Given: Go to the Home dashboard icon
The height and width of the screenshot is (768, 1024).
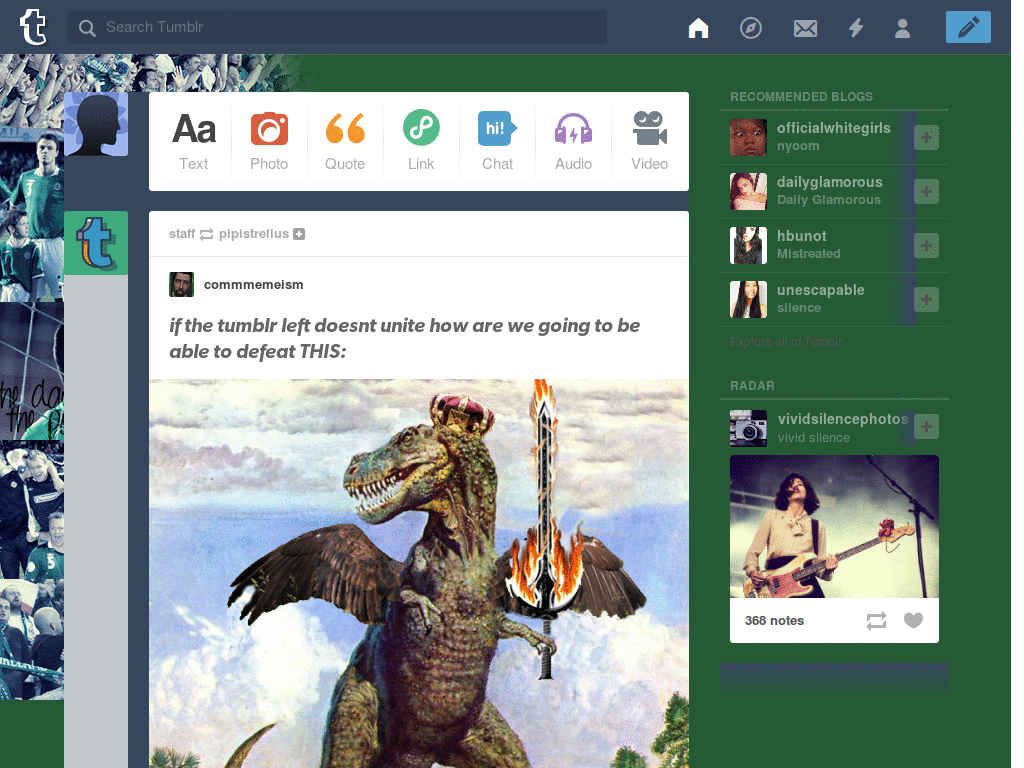Looking at the screenshot, I should click(x=698, y=28).
